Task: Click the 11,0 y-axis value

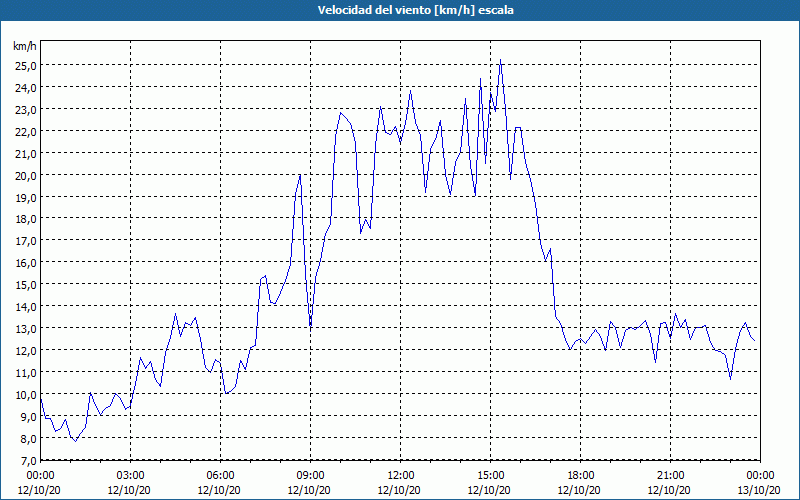Action: click(26, 372)
